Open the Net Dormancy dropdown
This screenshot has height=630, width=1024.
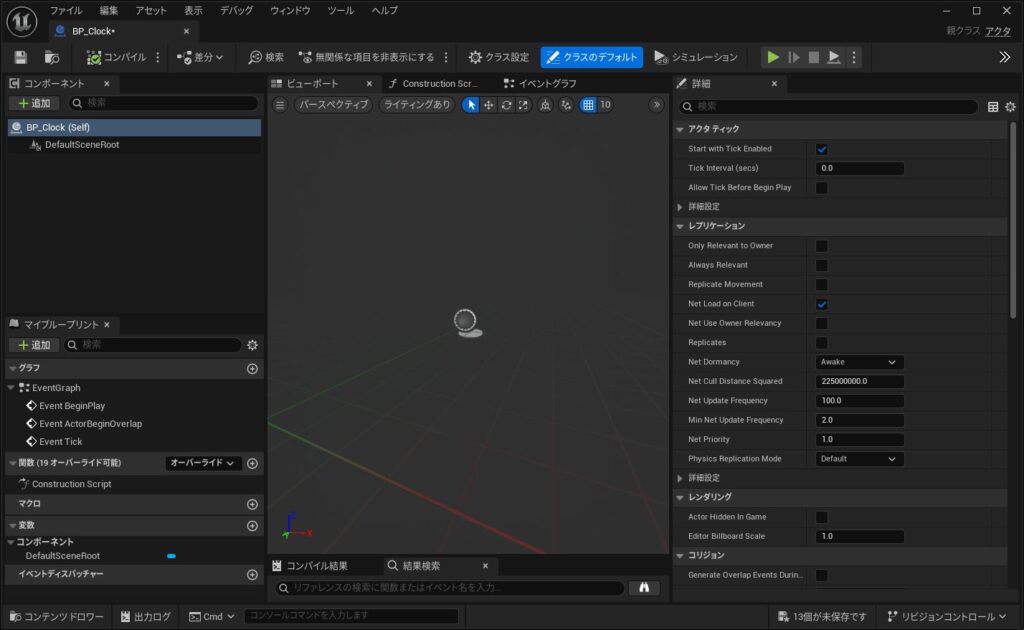pyautogui.click(x=859, y=362)
